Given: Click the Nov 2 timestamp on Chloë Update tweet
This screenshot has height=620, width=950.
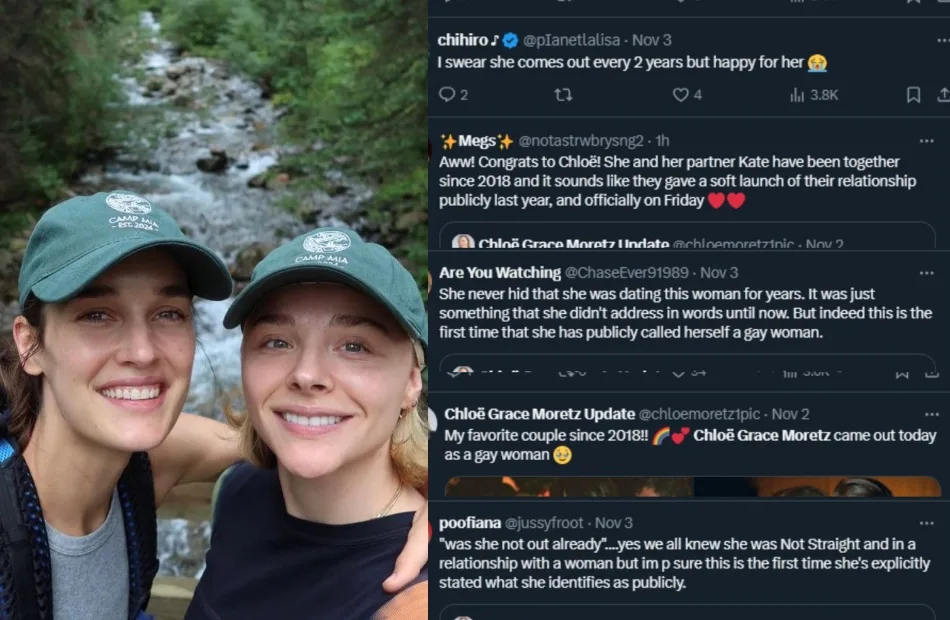Looking at the screenshot, I should point(791,414).
